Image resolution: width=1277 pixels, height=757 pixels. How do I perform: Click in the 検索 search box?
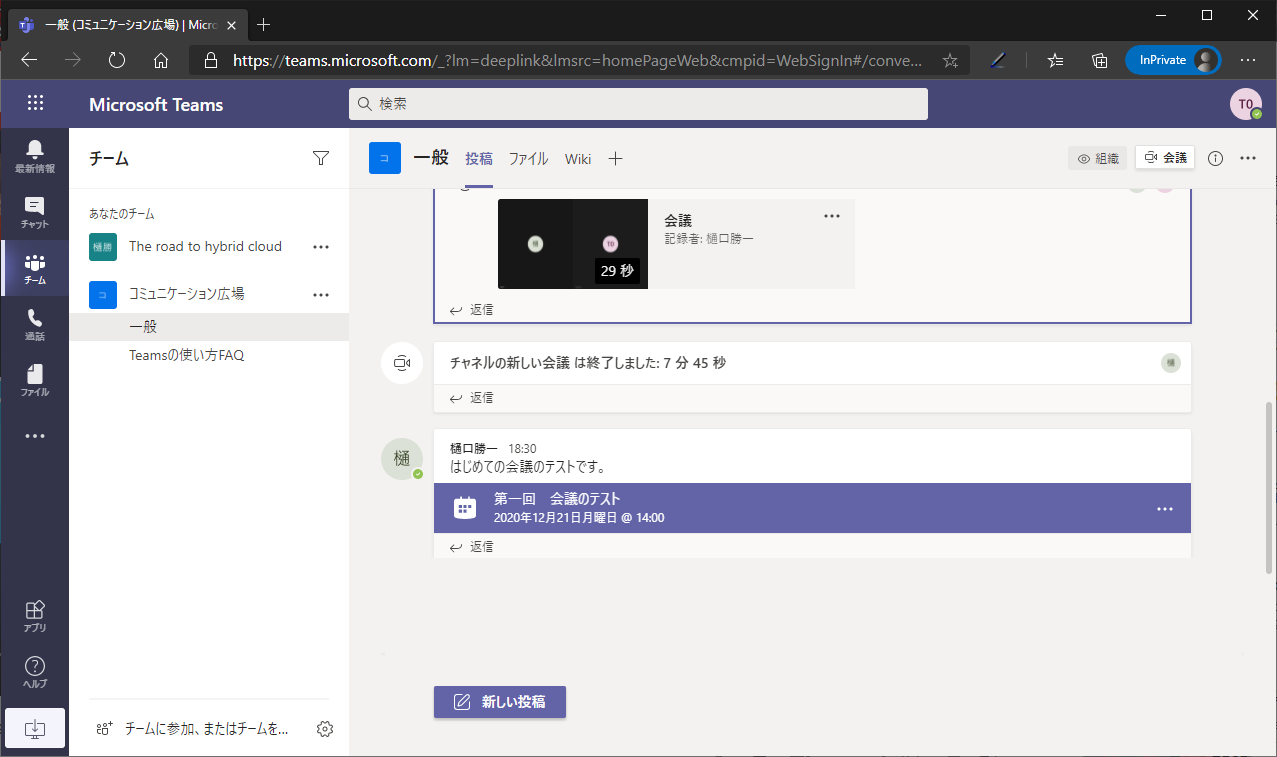pyautogui.click(x=638, y=104)
